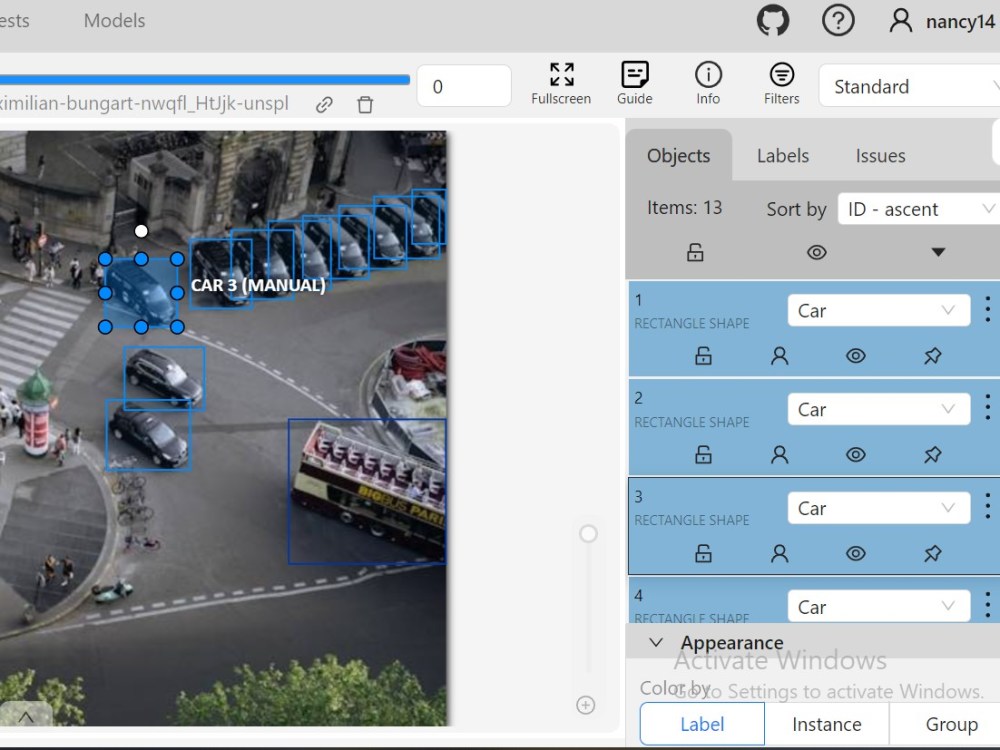This screenshot has width=1000, height=750.
Task: Hide object 2 with eye icon
Action: click(x=855, y=455)
